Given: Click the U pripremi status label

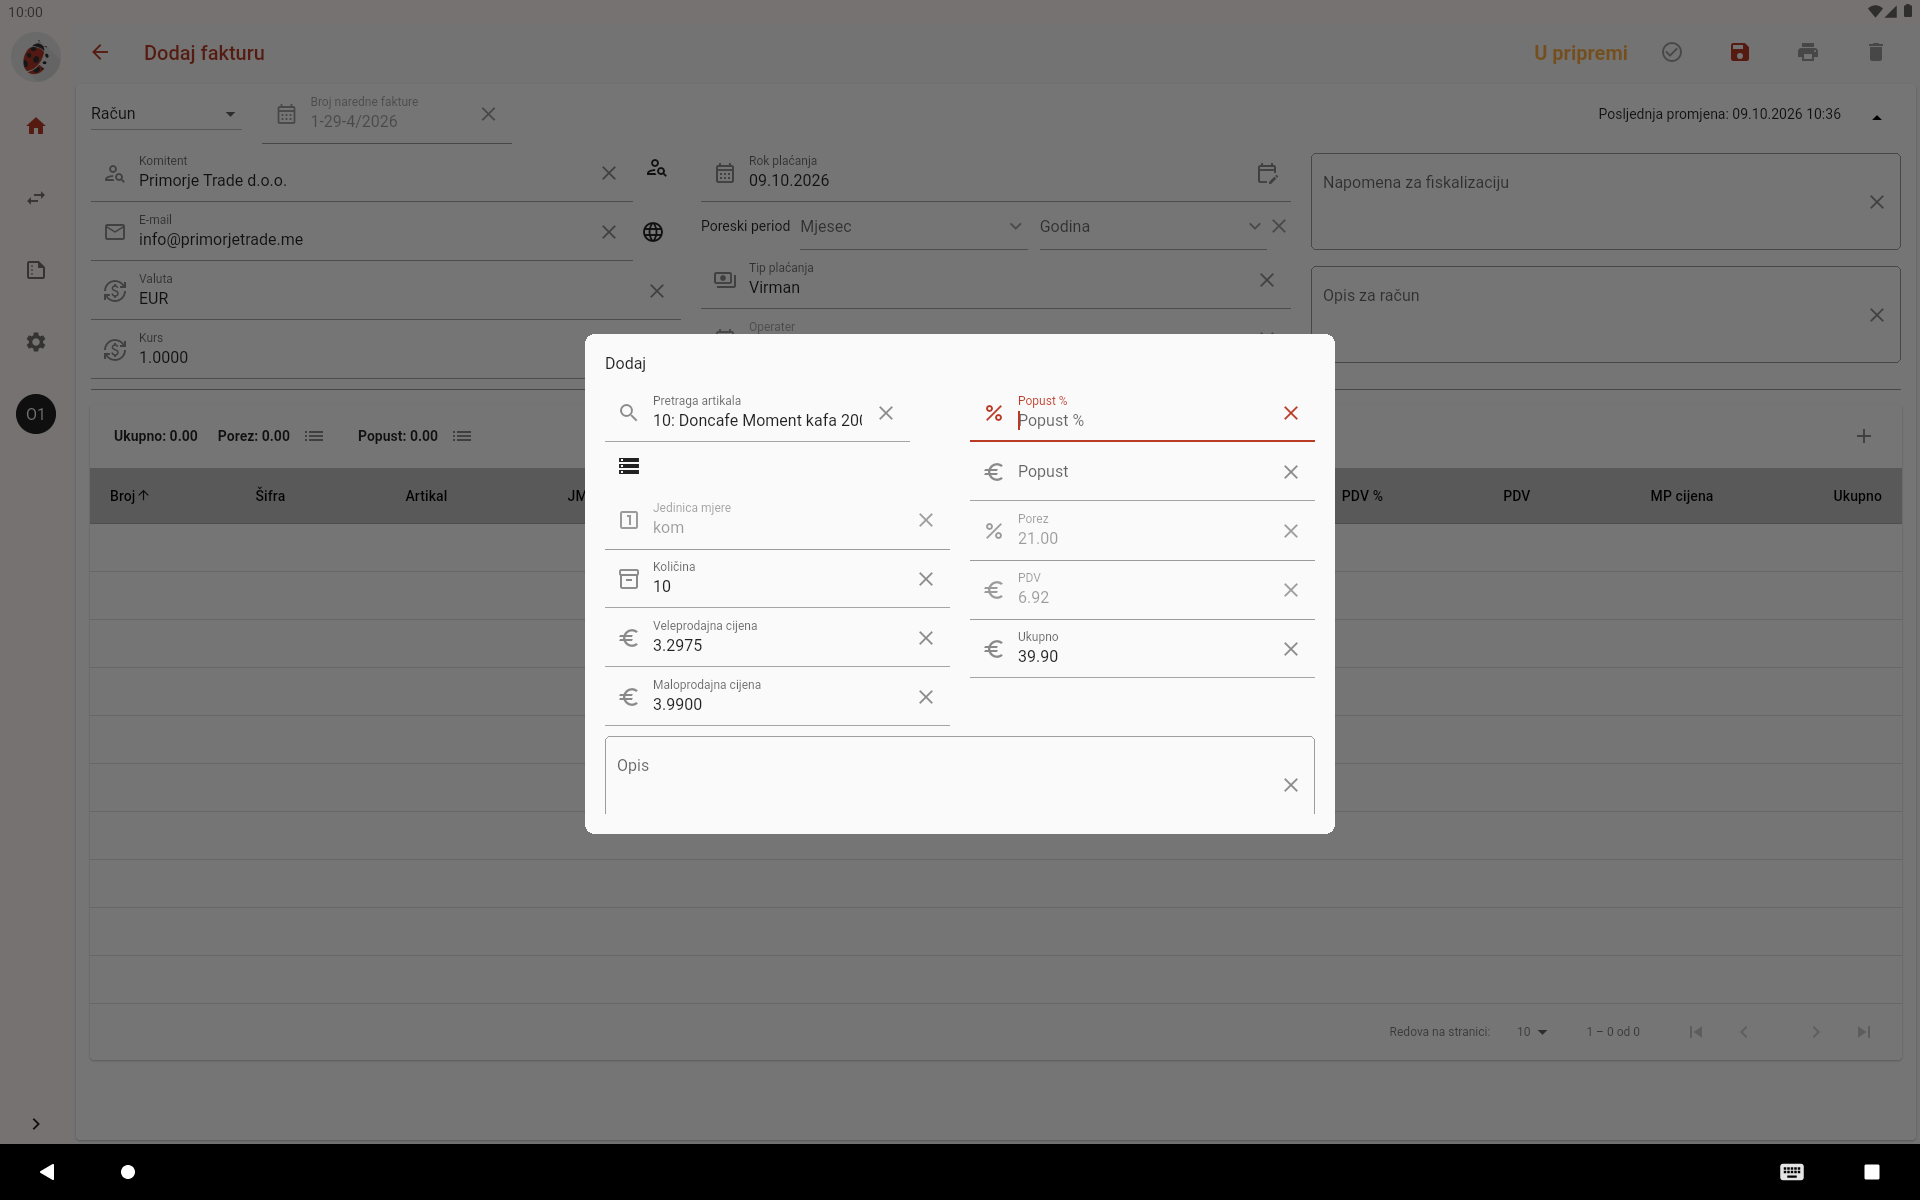Looking at the screenshot, I should click(1581, 53).
